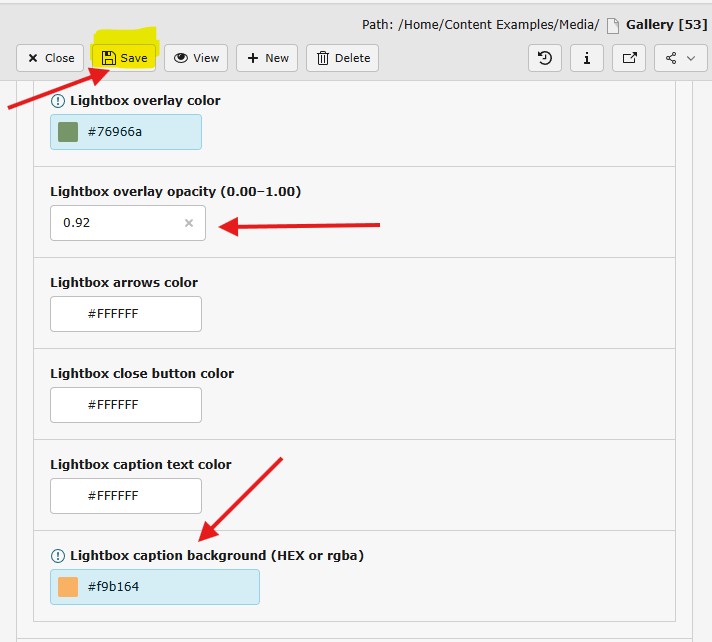
Task: Create a New record
Action: click(267, 58)
